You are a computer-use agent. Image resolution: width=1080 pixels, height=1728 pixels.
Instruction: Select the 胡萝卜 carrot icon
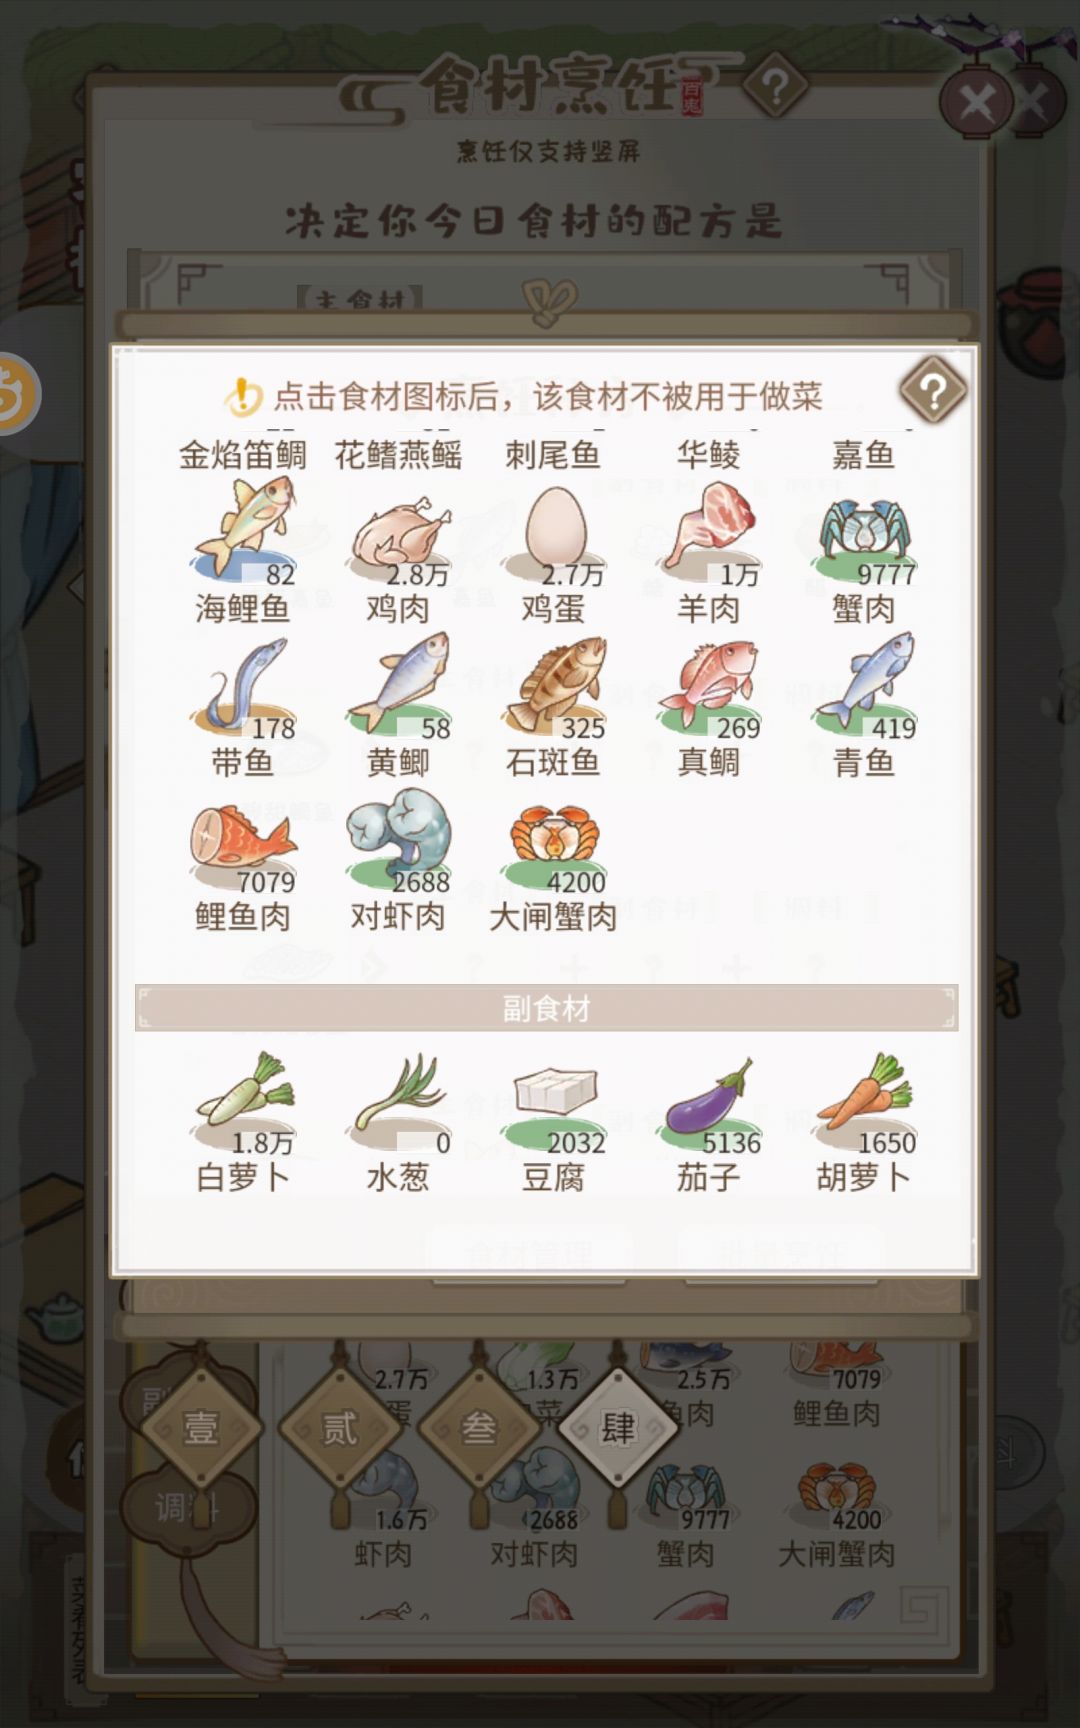pyautogui.click(x=865, y=1102)
